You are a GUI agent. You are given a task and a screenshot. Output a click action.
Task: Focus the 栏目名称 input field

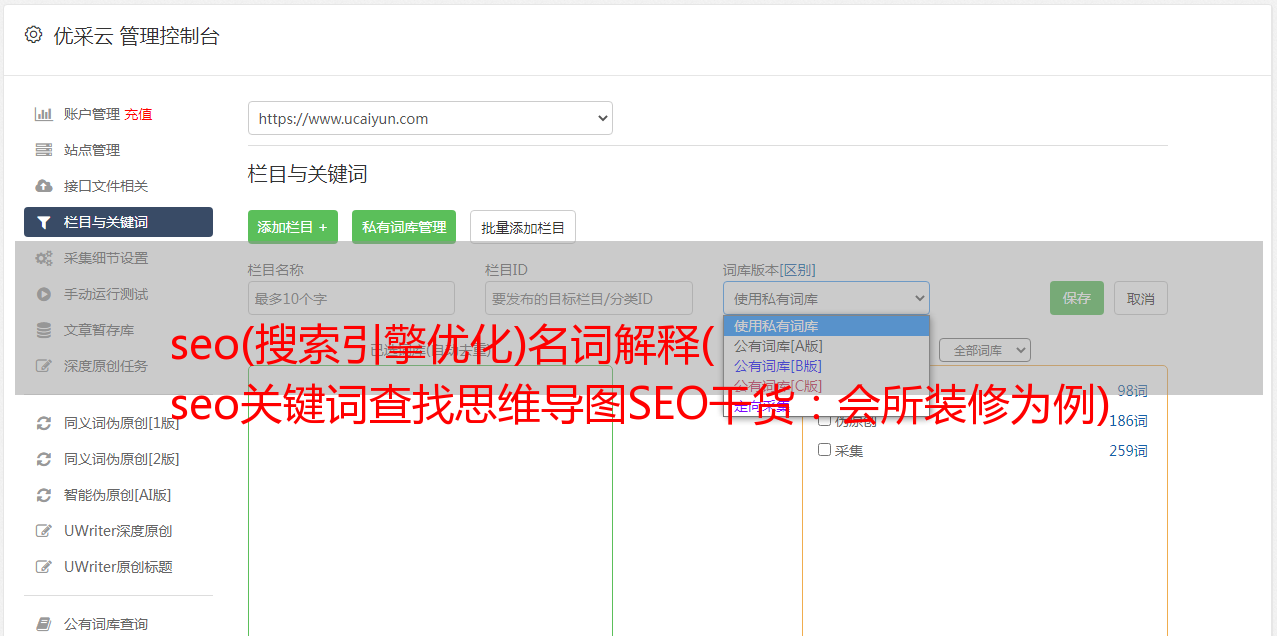click(x=351, y=298)
